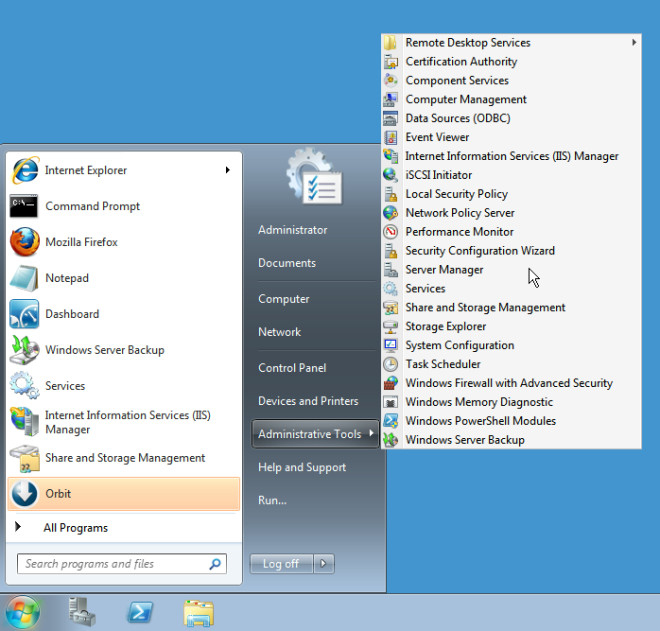Open Windows PowerShell Modules entry
Image resolution: width=660 pixels, height=631 pixels.
(x=480, y=421)
